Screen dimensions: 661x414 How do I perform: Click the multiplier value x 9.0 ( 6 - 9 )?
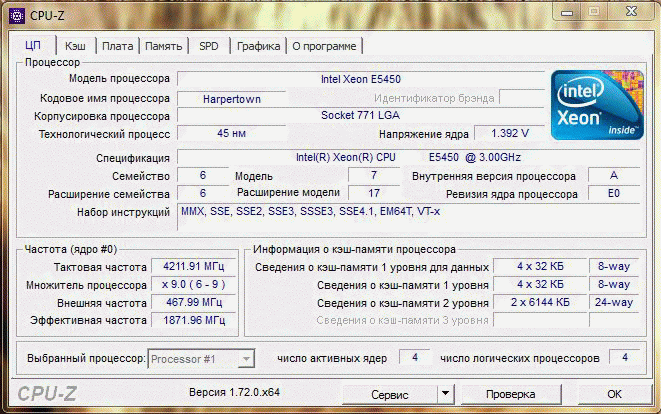[193, 285]
